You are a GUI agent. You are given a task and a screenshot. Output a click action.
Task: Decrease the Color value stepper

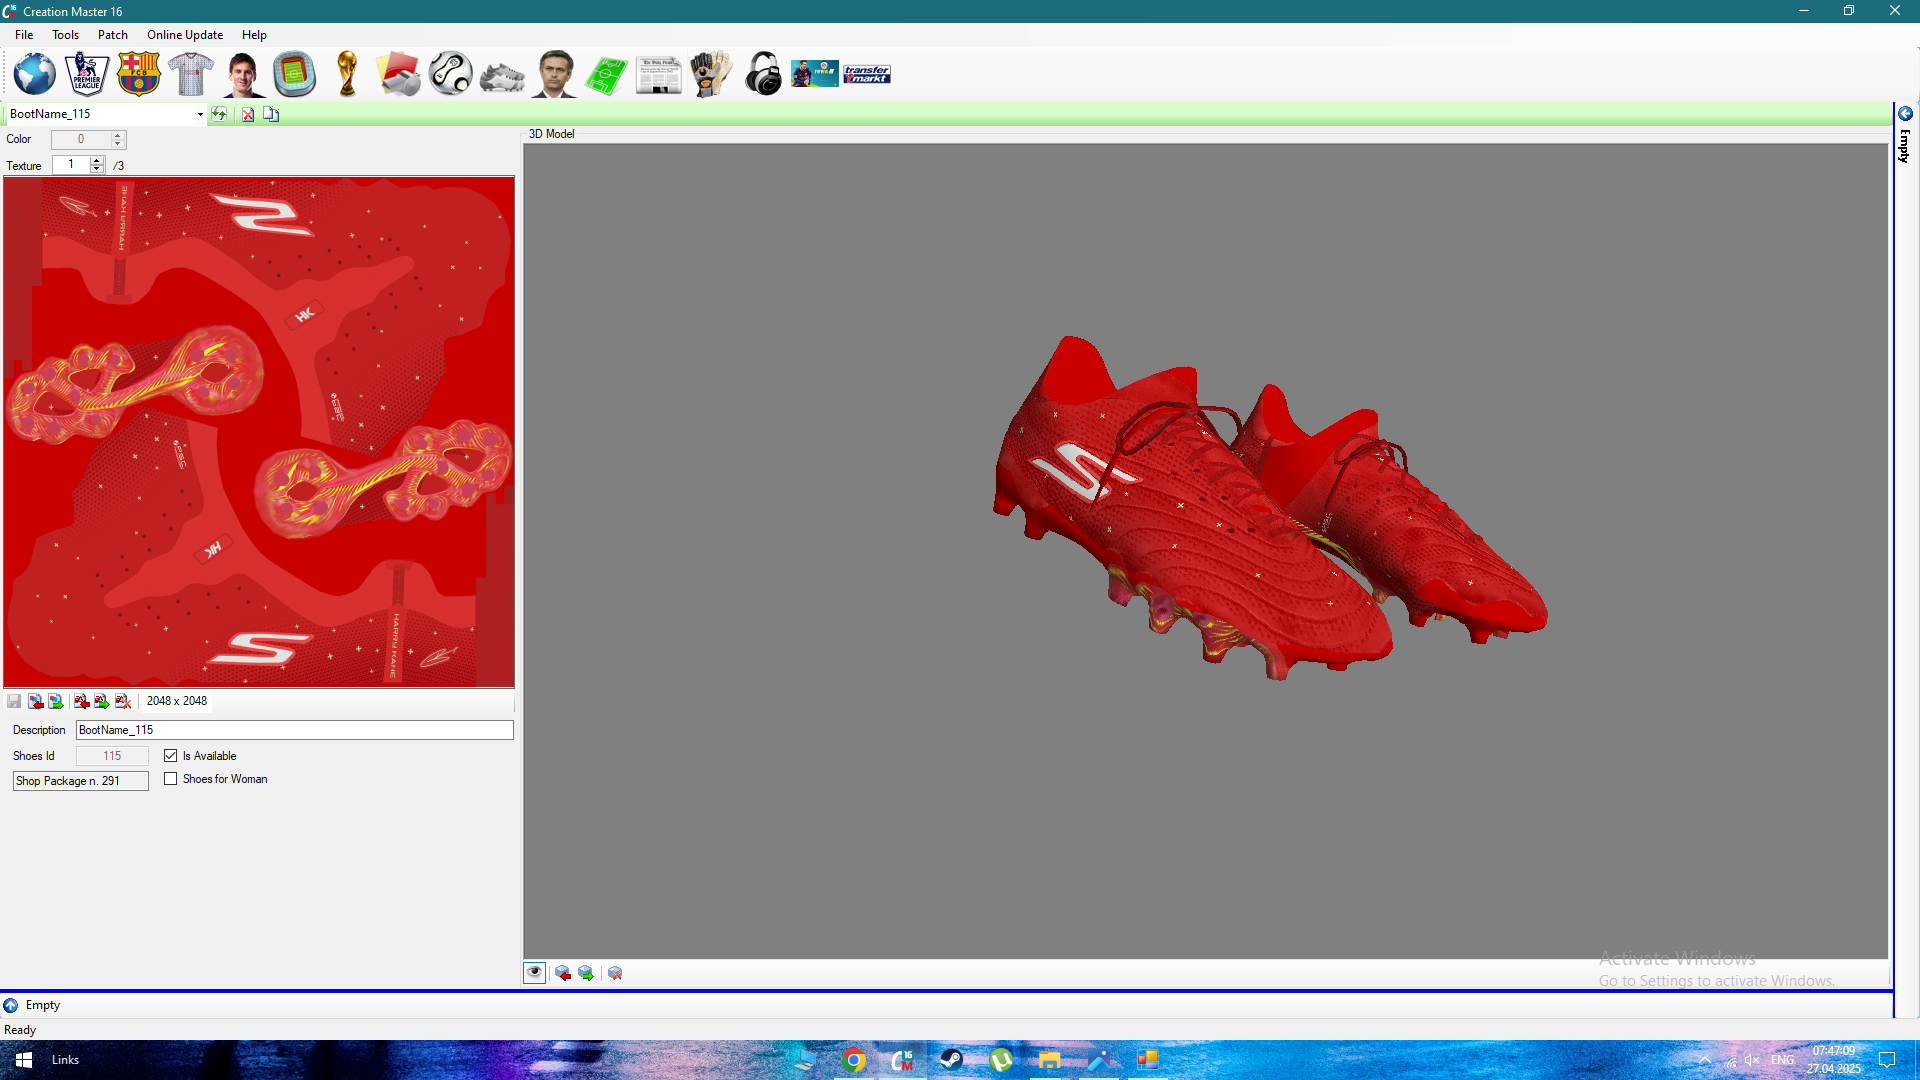[118, 144]
